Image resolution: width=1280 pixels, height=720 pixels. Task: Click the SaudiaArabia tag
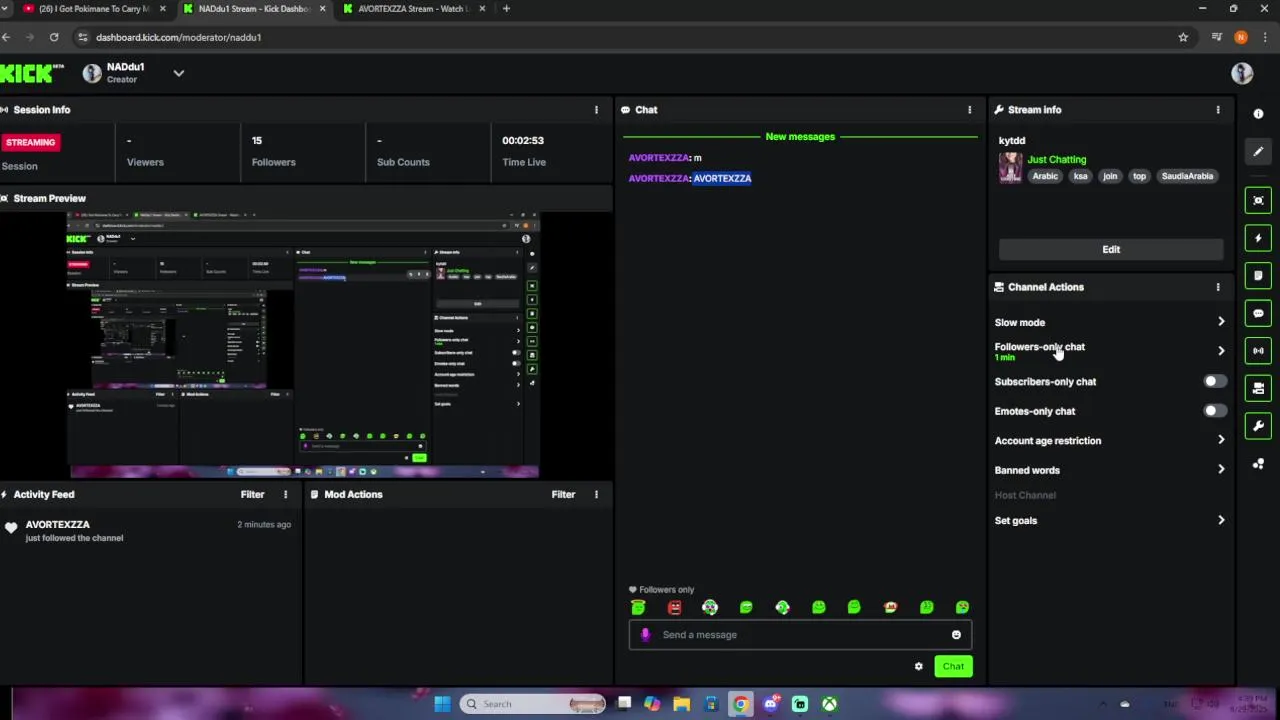pos(1187,176)
